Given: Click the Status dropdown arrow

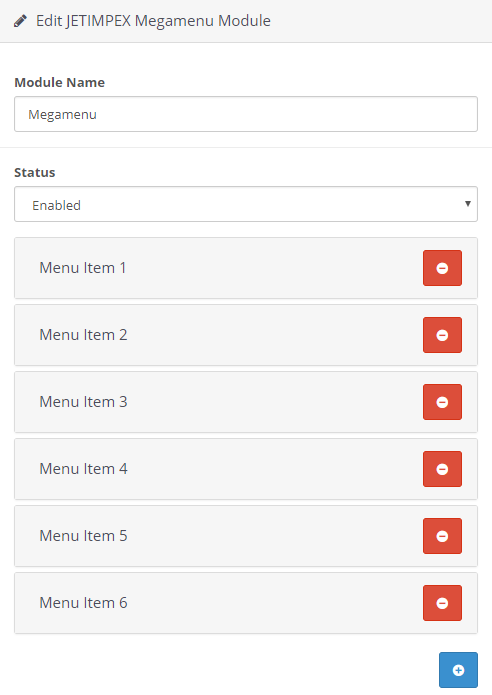Looking at the screenshot, I should [x=467, y=203].
